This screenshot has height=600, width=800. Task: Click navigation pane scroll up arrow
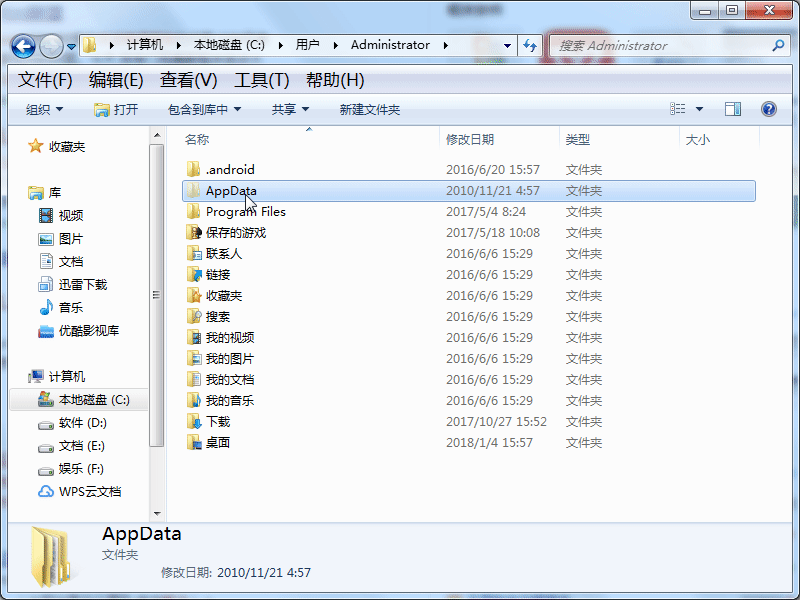coord(157,135)
